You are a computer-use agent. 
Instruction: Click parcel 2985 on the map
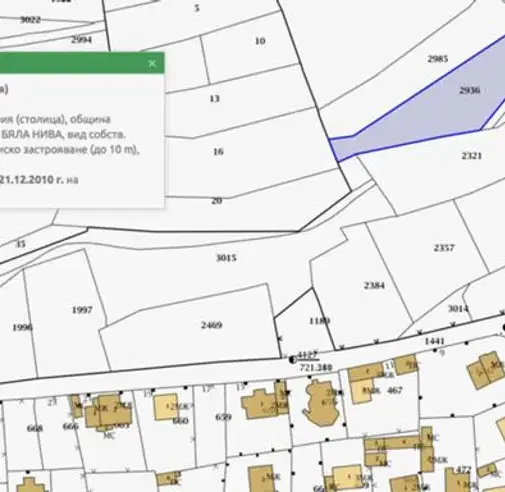point(438,59)
